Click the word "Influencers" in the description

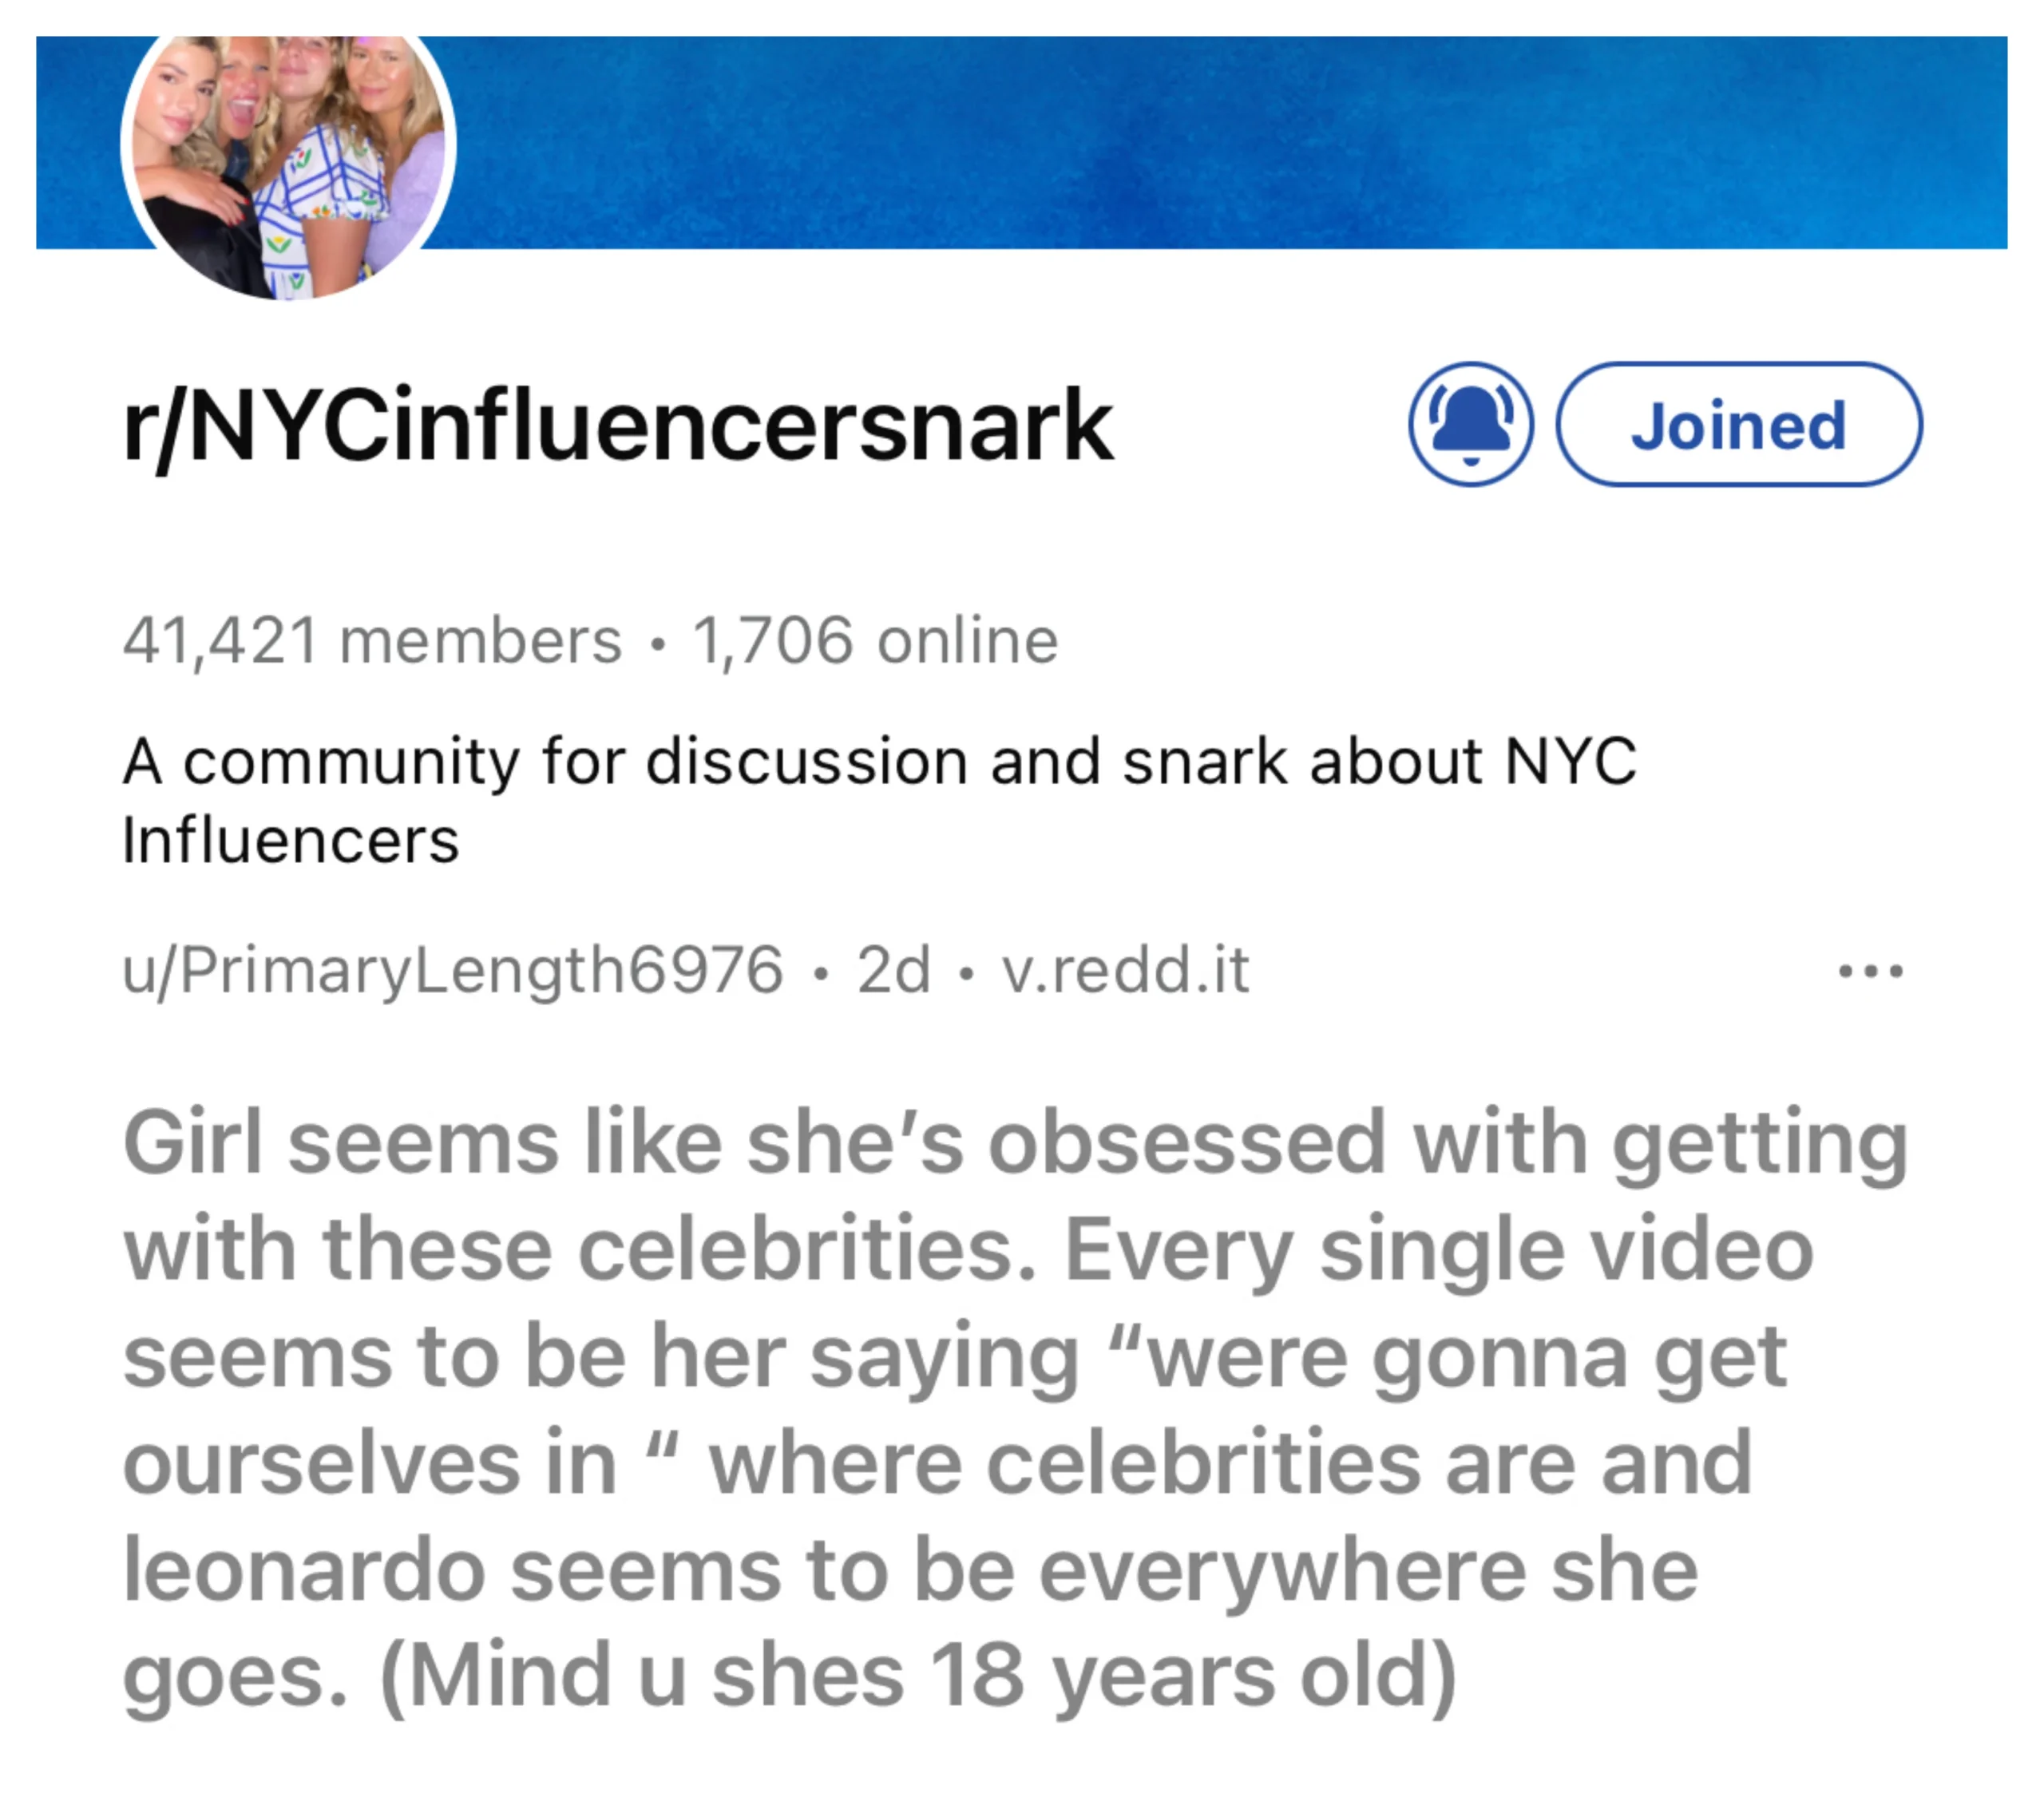[x=290, y=840]
